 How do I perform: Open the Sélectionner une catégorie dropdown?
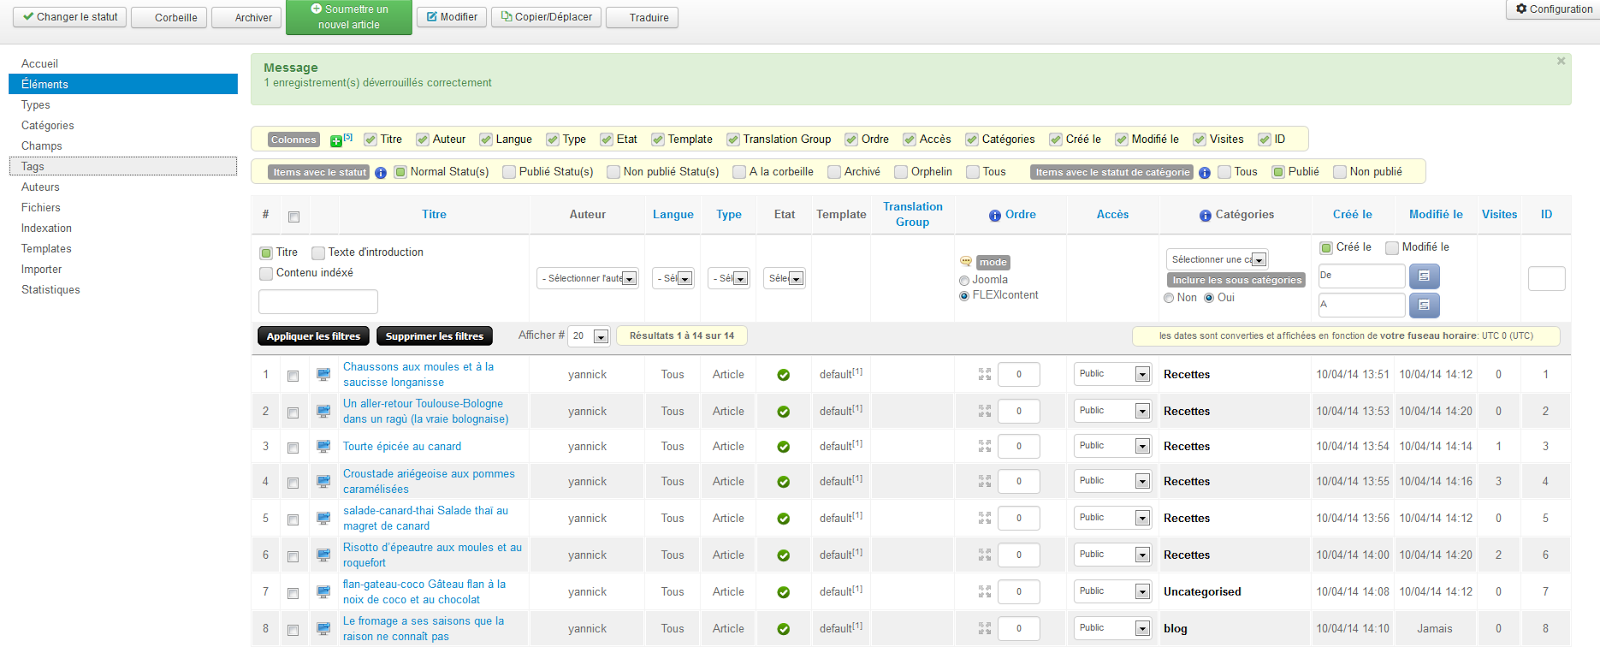point(1217,260)
